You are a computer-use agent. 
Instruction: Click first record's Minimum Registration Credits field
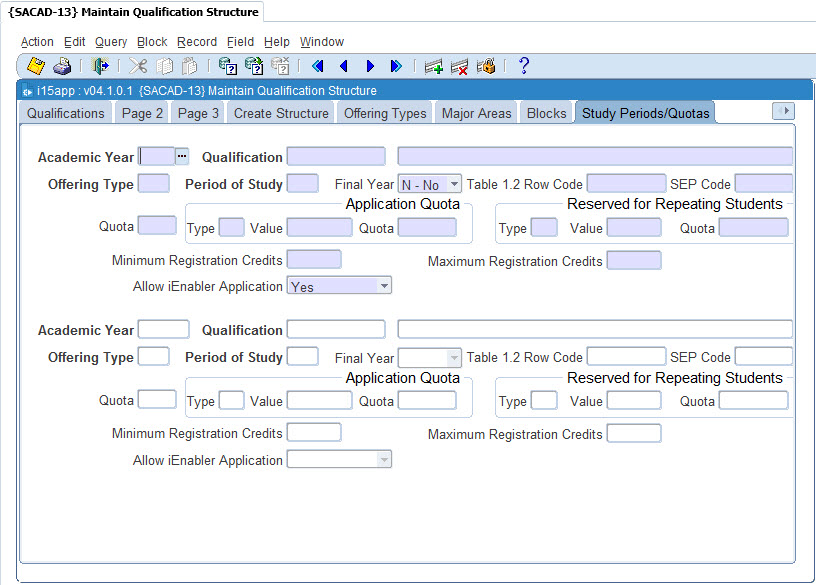coord(314,259)
